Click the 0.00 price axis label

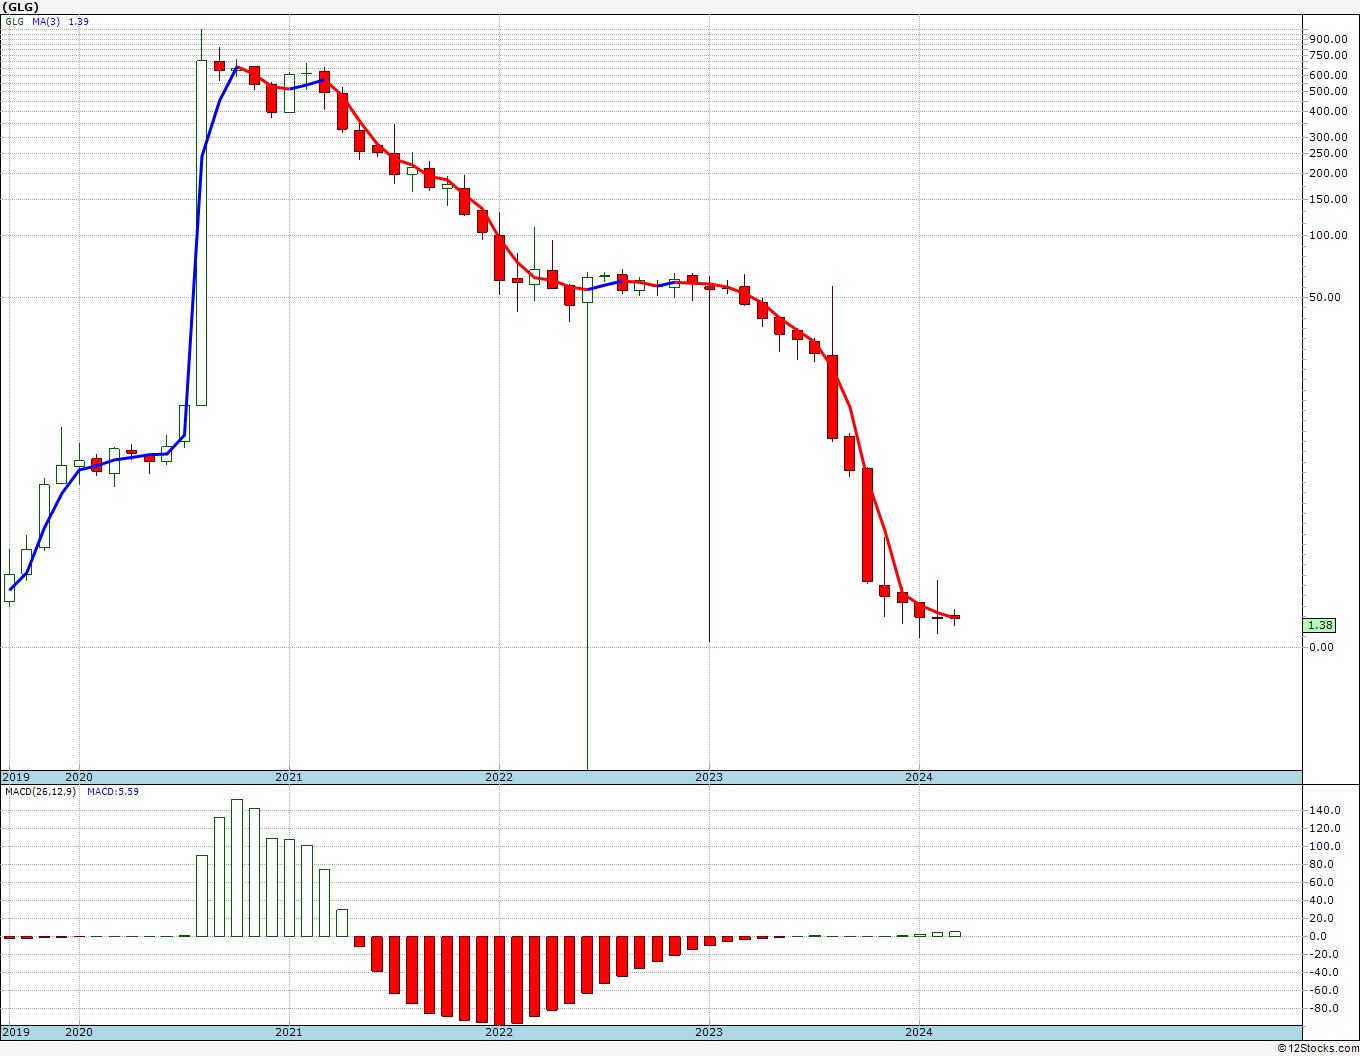1322,647
